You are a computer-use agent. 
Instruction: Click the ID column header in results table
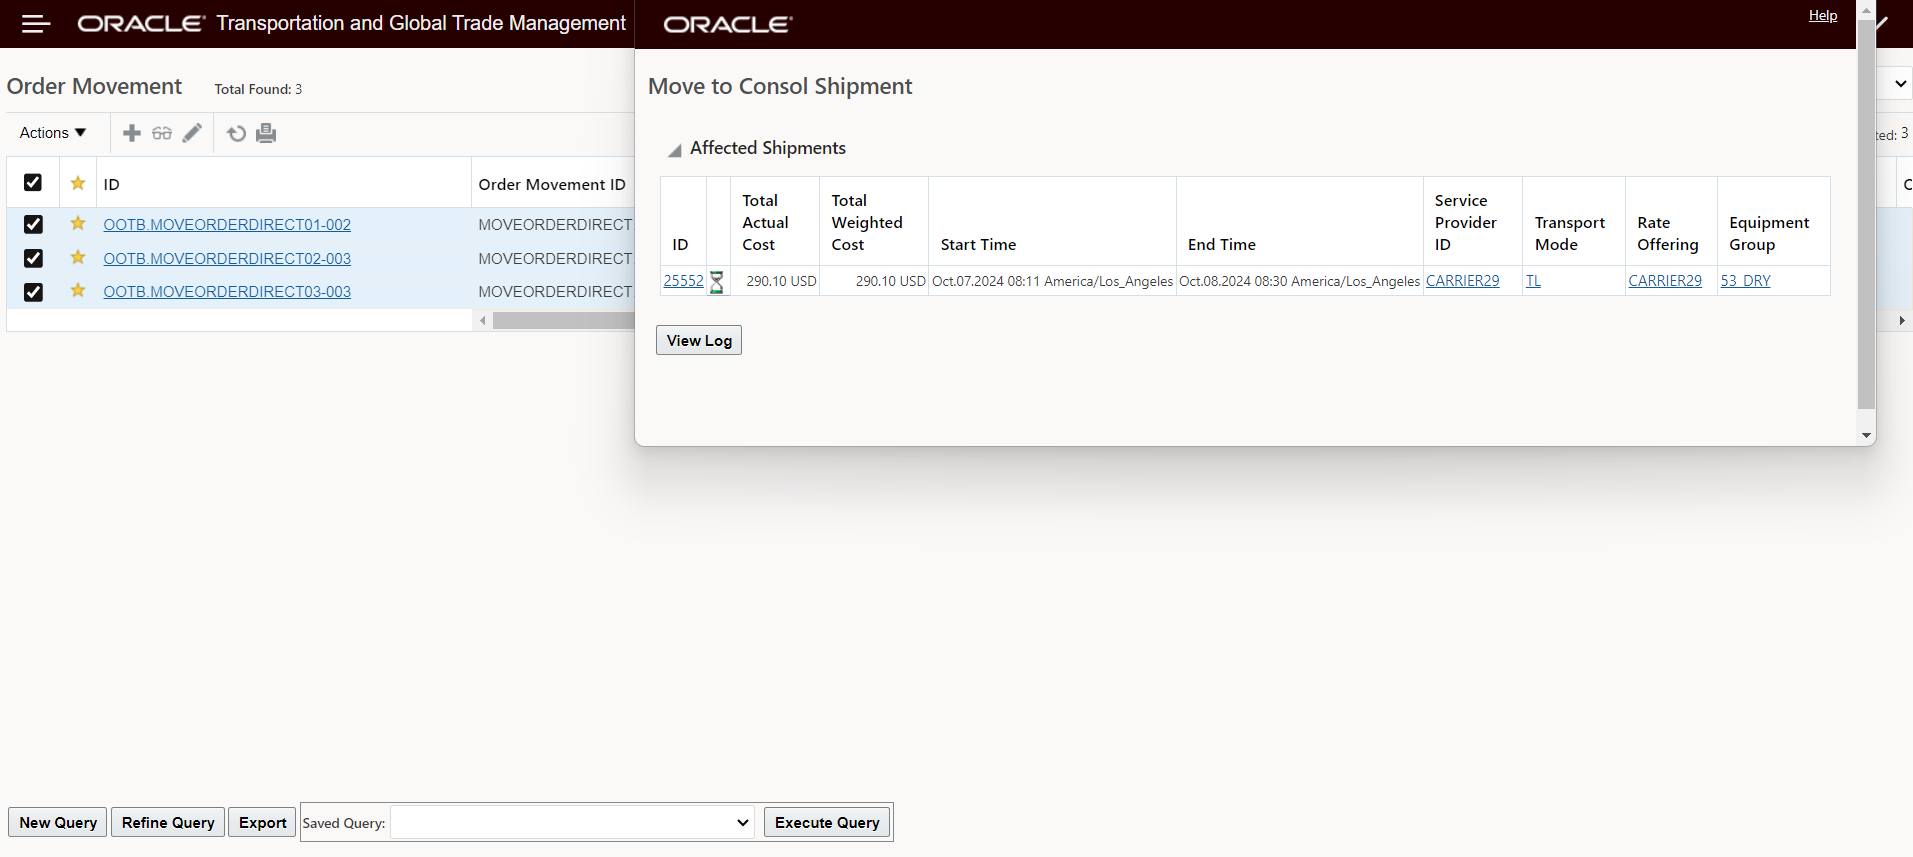click(x=111, y=185)
